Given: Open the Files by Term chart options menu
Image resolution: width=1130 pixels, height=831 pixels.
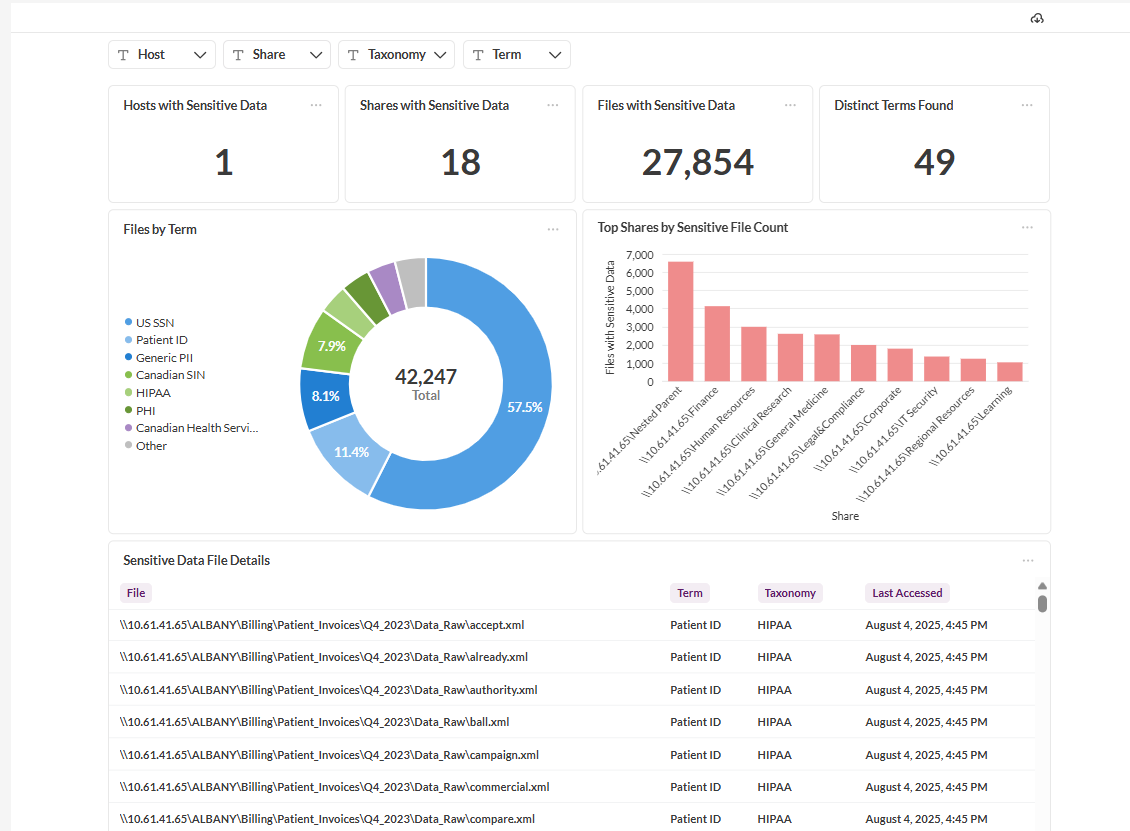Looking at the screenshot, I should click(553, 228).
